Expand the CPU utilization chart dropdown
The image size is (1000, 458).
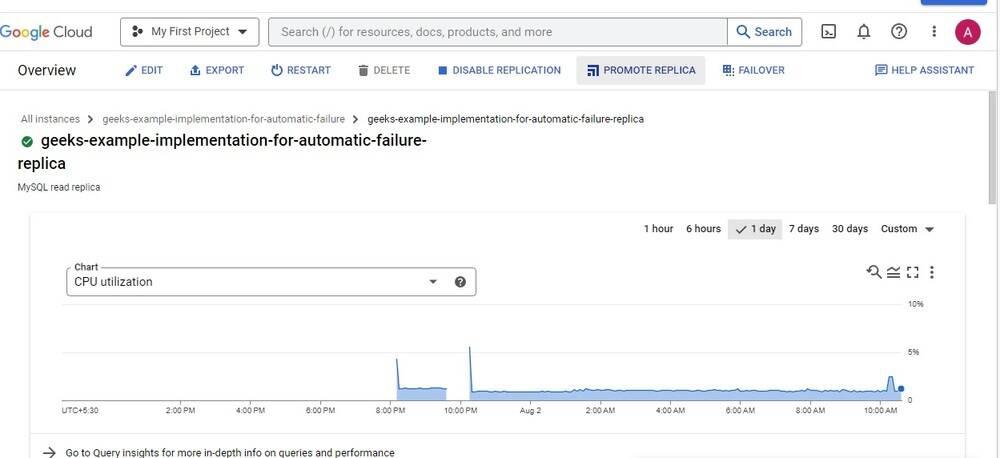tap(433, 282)
